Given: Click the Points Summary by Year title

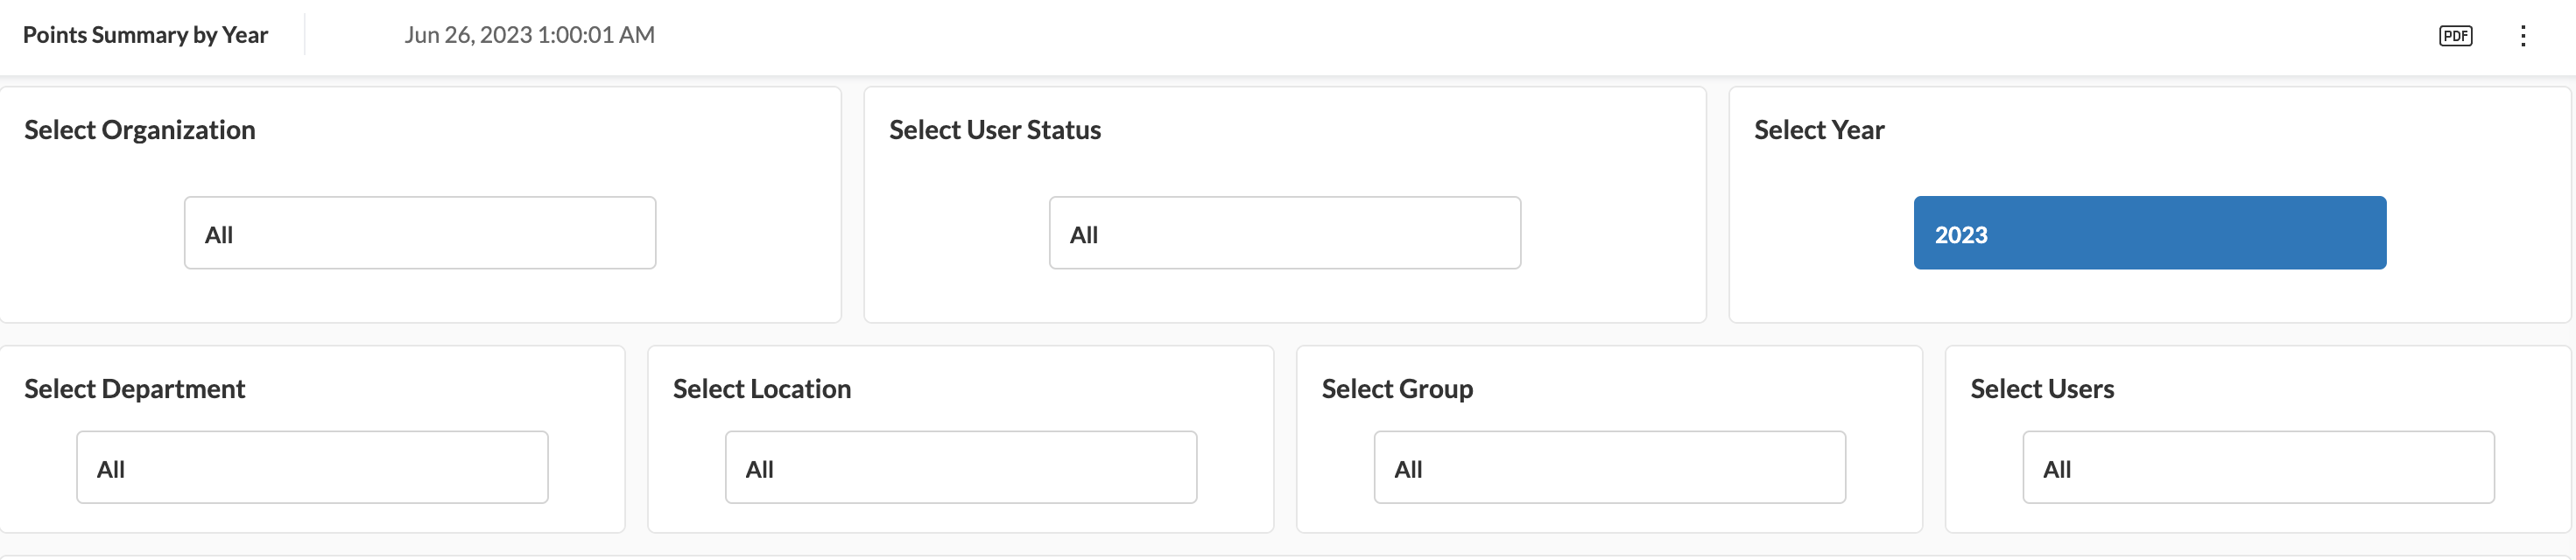Looking at the screenshot, I should coord(145,35).
